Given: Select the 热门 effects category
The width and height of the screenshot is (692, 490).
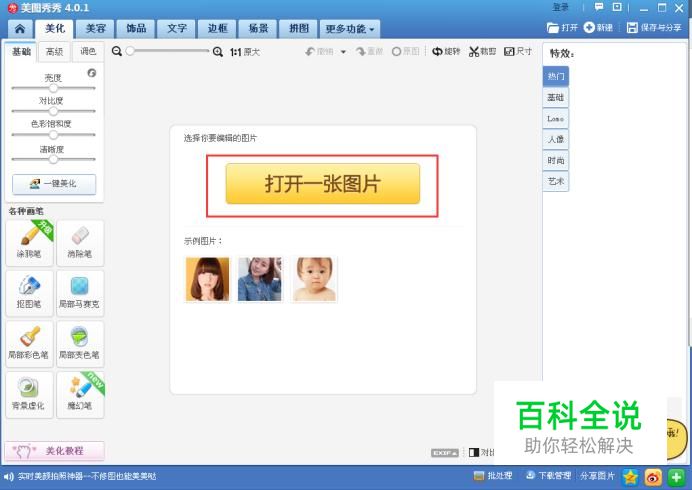Looking at the screenshot, I should coord(556,76).
